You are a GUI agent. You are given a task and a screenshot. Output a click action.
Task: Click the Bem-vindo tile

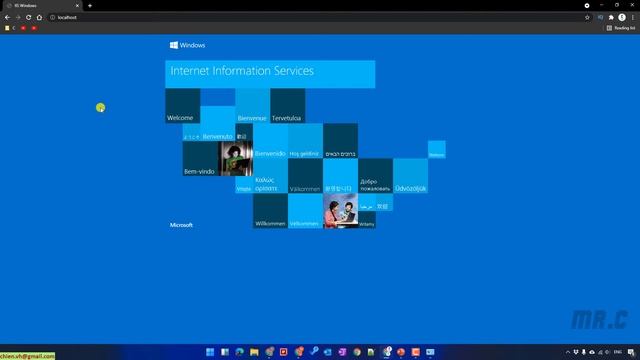click(200, 159)
